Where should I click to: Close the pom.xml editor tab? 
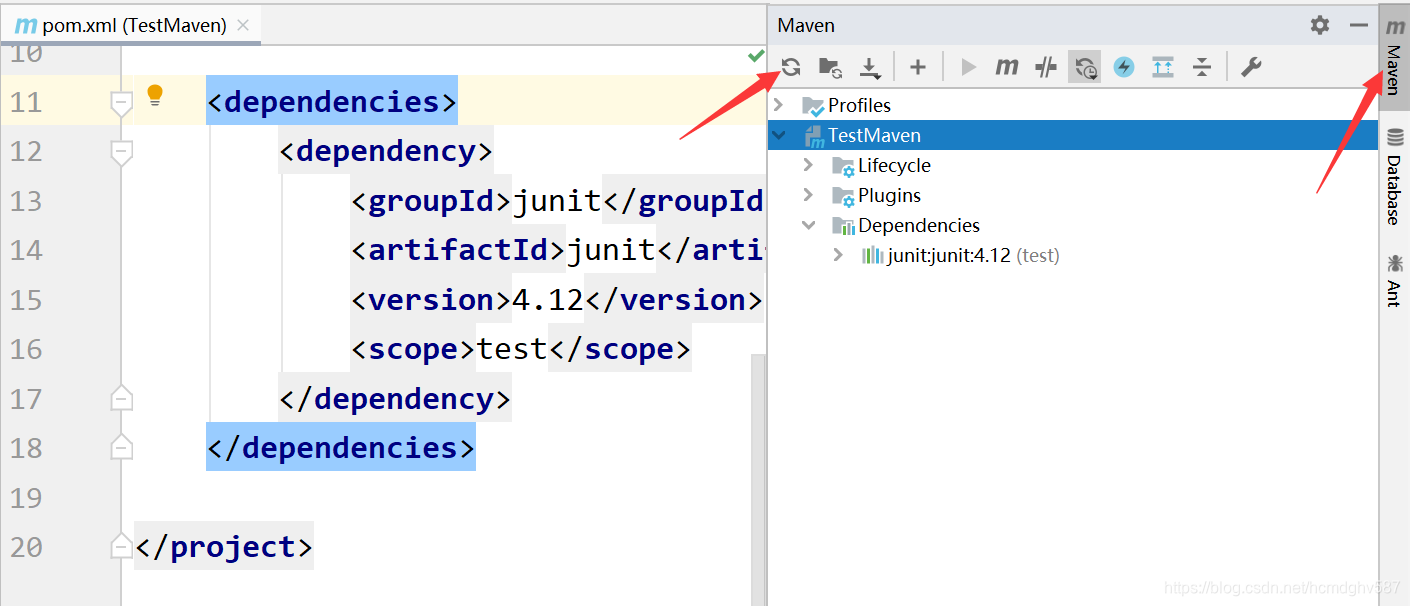(x=243, y=26)
